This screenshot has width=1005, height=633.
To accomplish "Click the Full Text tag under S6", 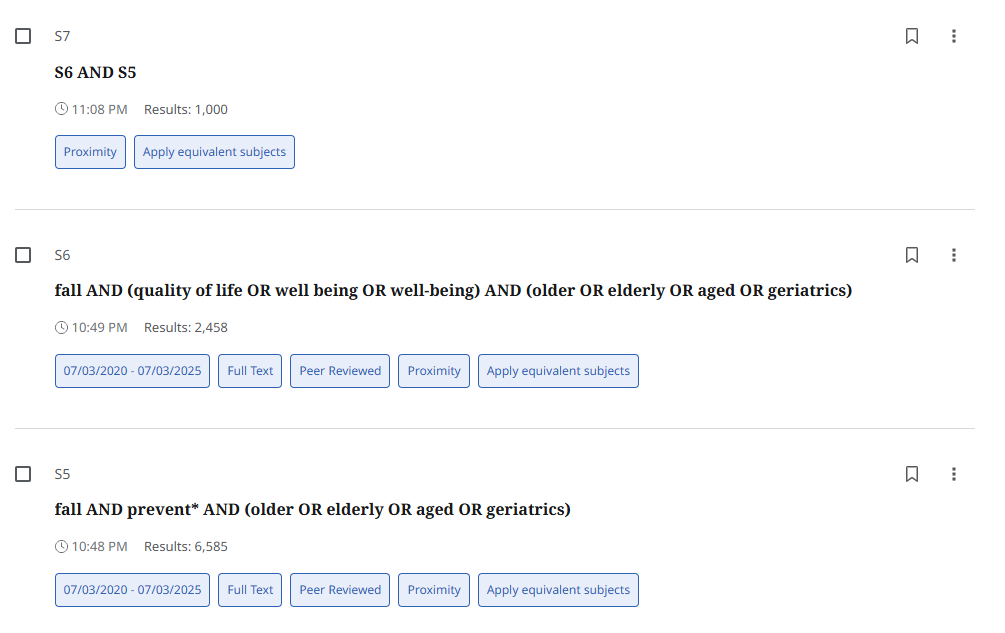I will tap(250, 371).
